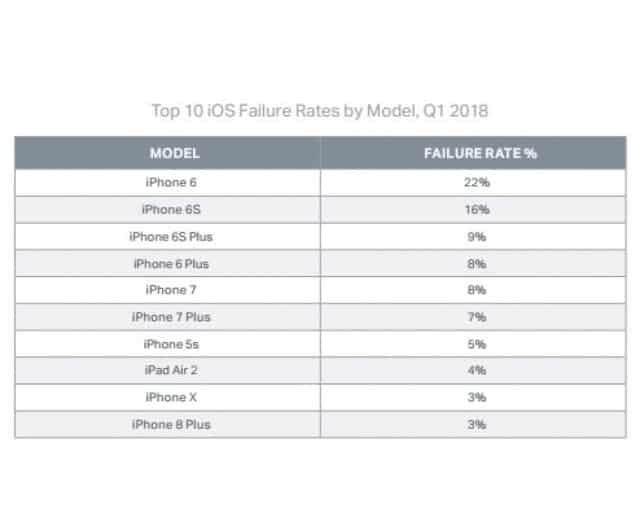
Task: Click the iPhone 5s row label
Action: tap(171, 344)
